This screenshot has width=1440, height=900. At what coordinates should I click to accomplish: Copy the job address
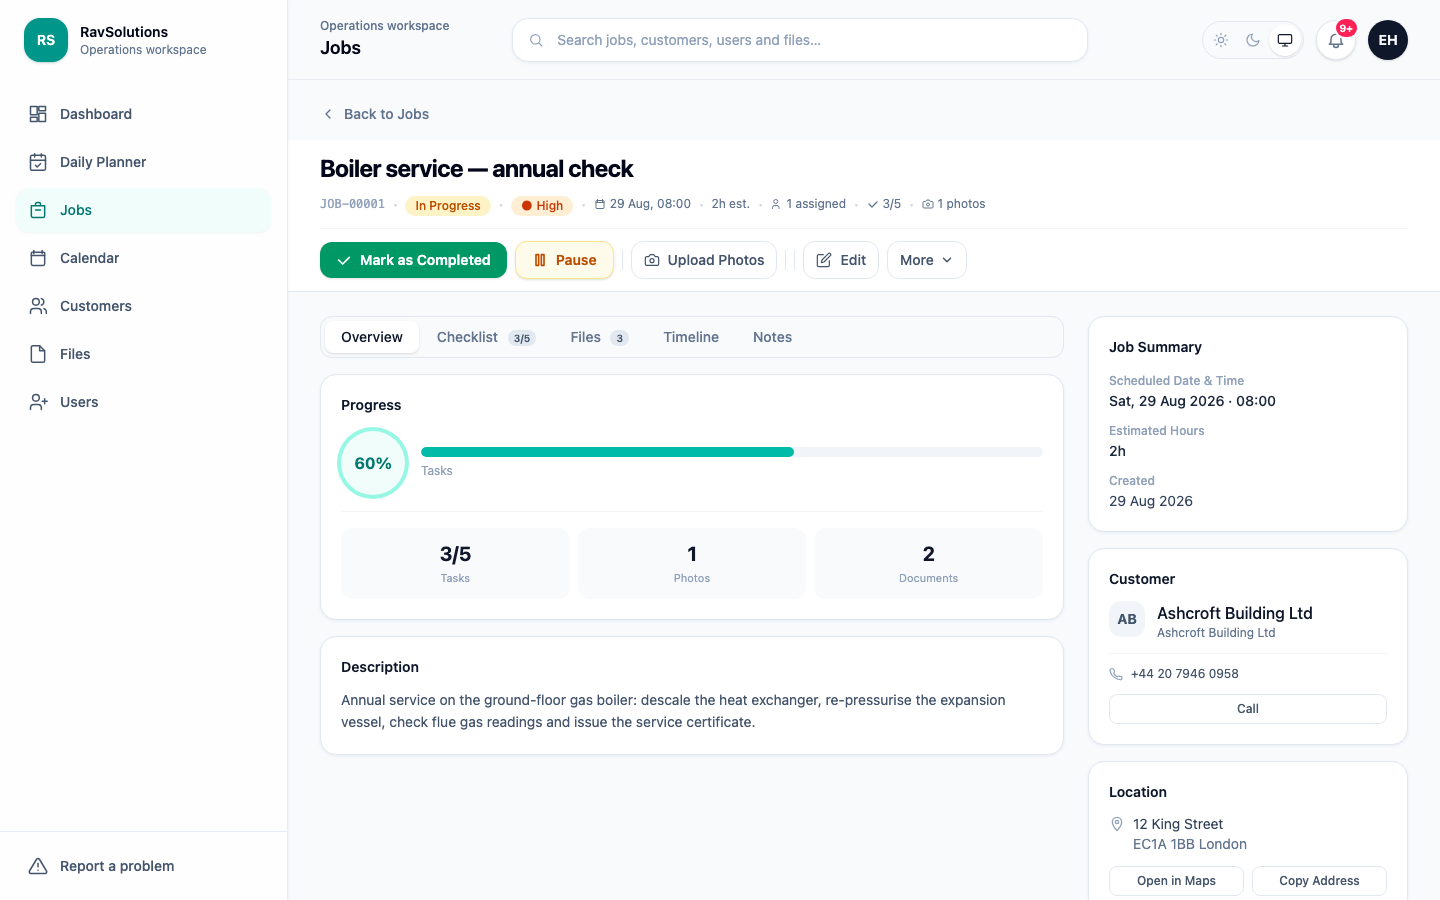(x=1319, y=881)
